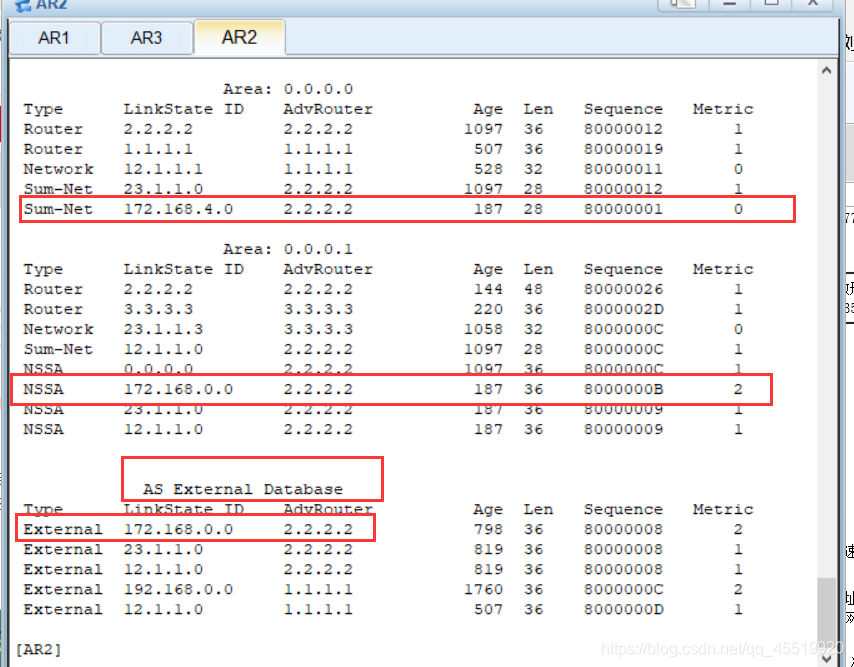Click Sum-Net LinkState ID 23.1.1.0
This screenshot has height=667, width=854.
point(163,189)
